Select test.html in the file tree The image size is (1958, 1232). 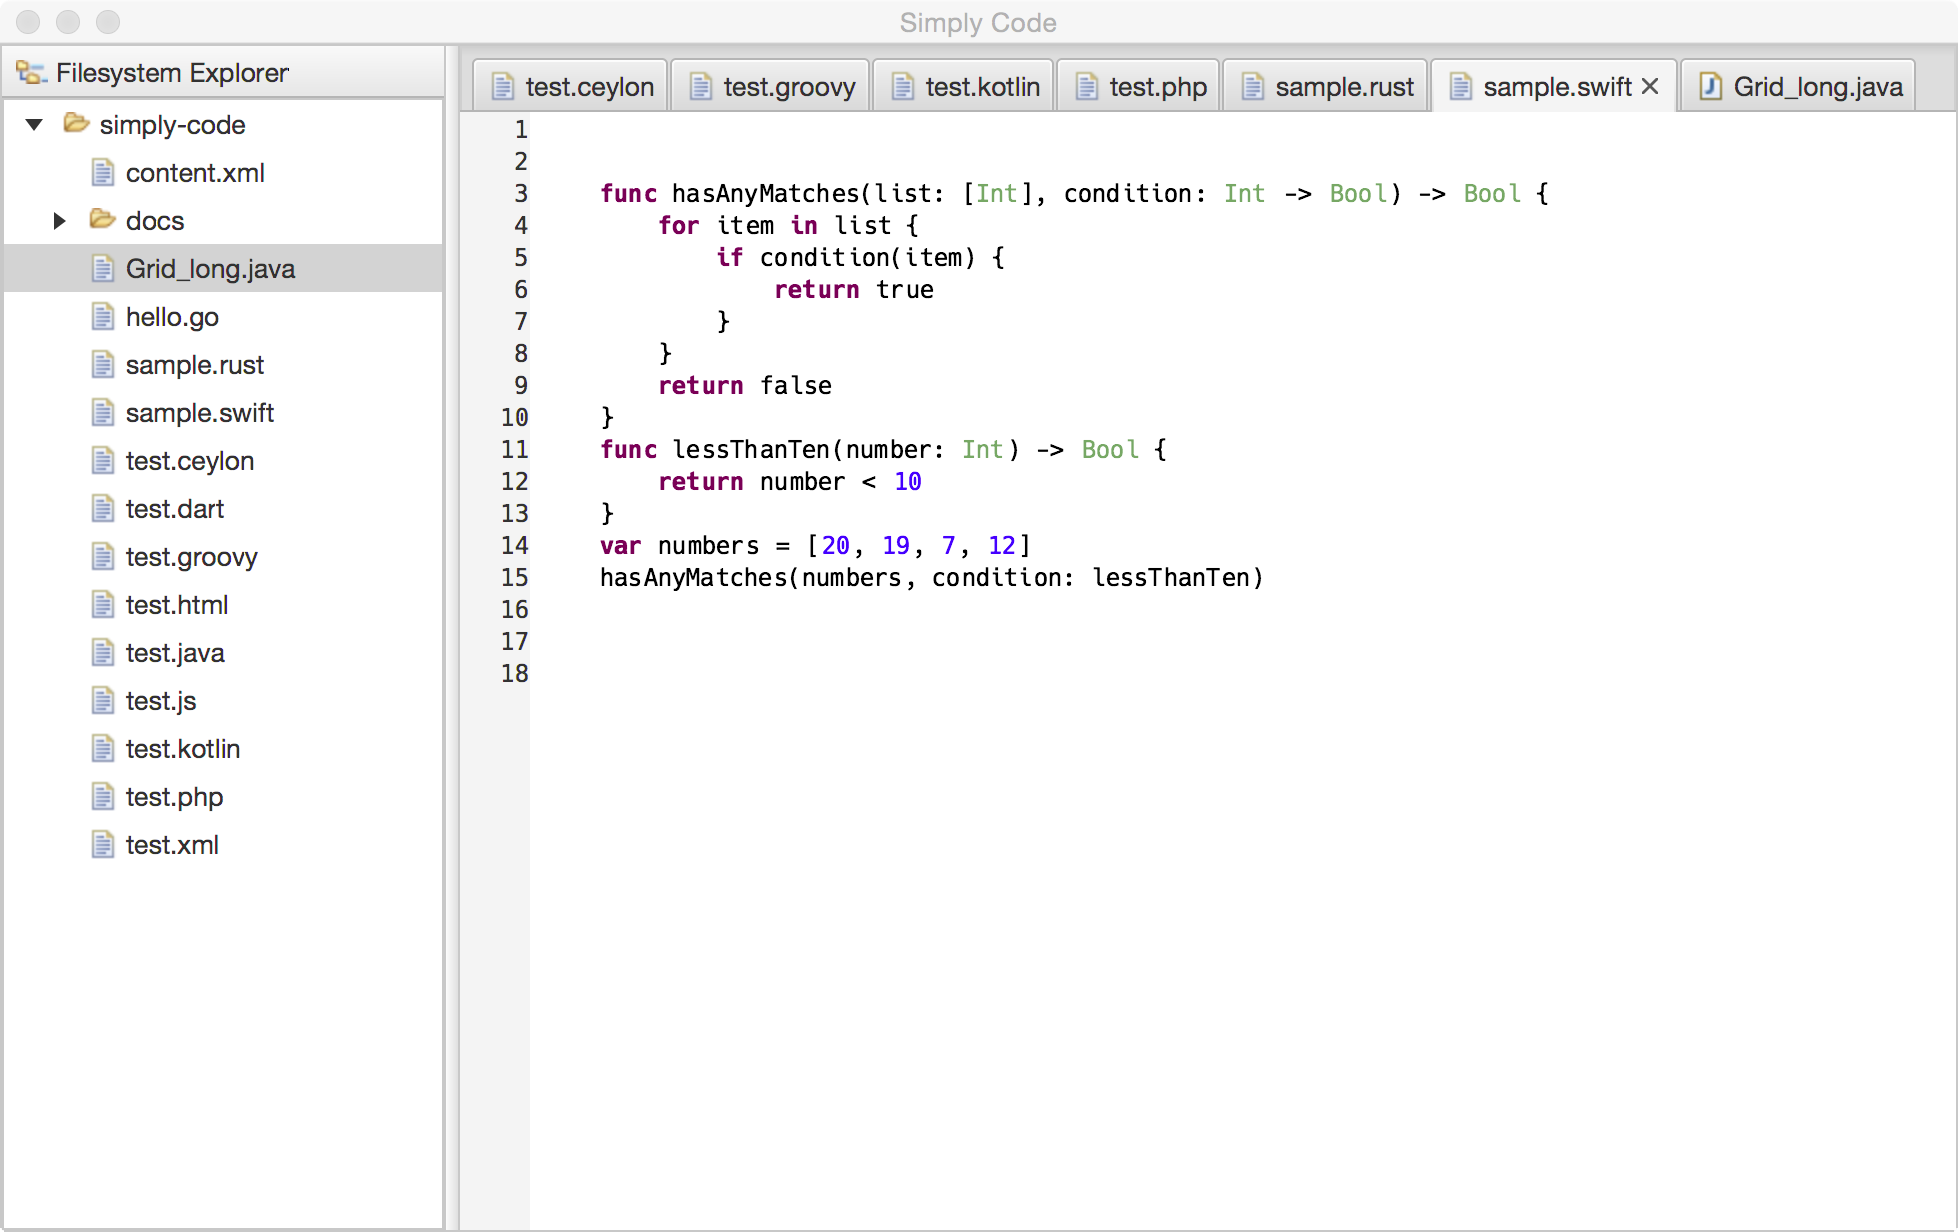click(176, 605)
